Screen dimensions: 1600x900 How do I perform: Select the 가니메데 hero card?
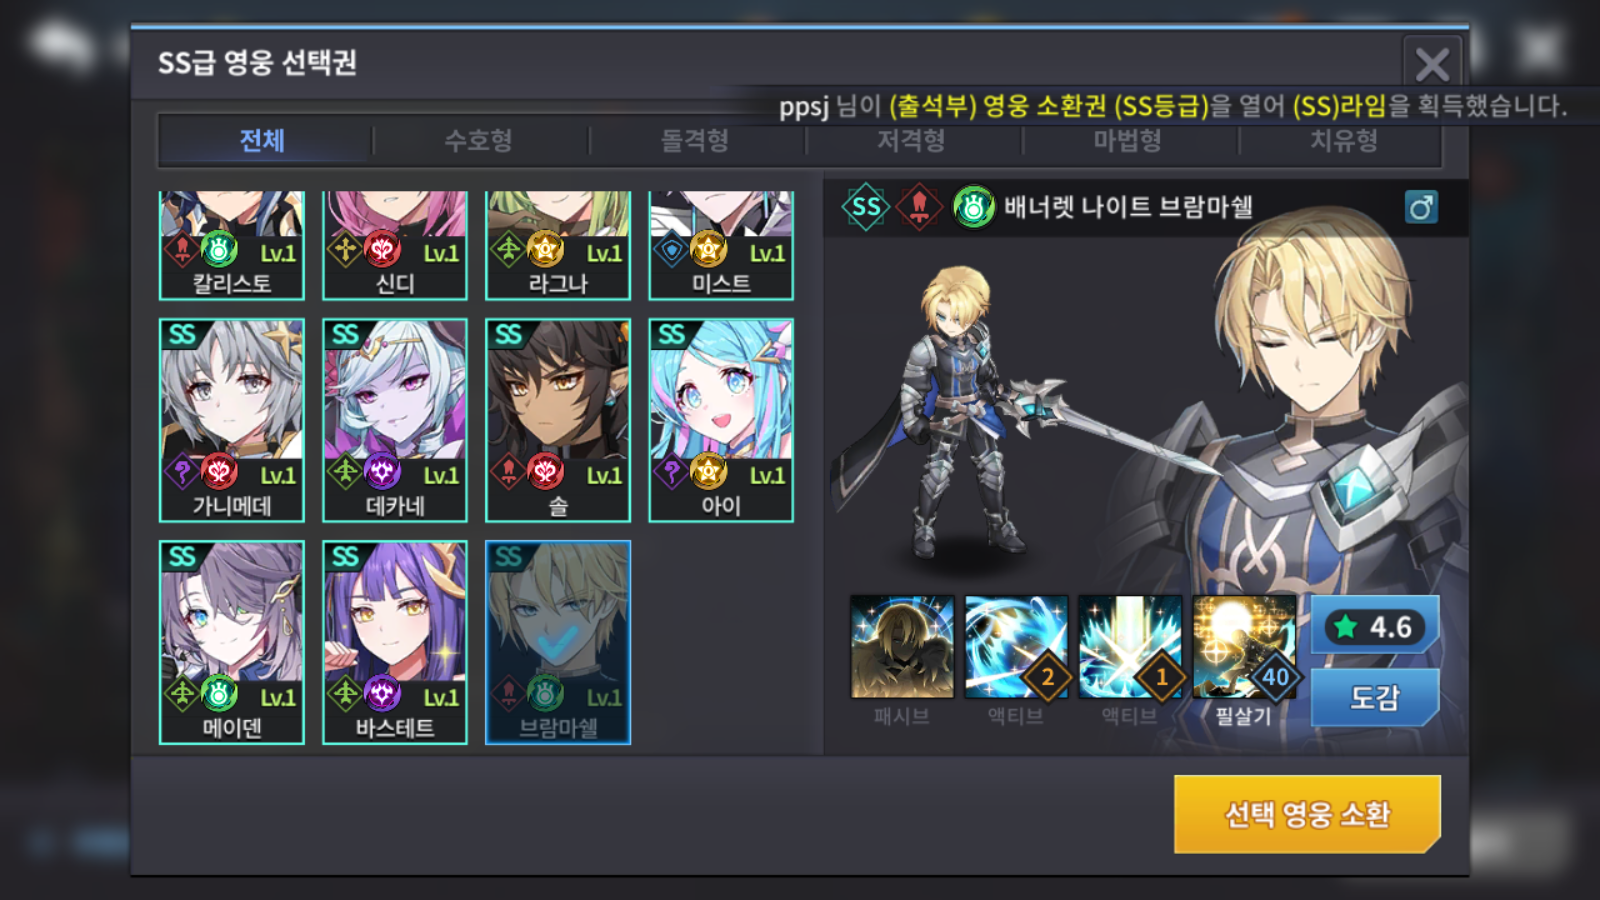(232, 421)
